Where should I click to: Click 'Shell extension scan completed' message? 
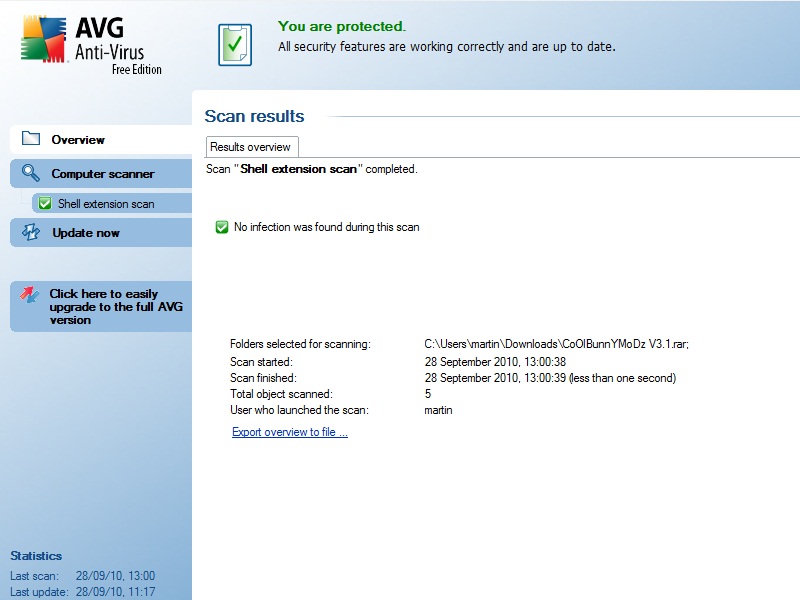(312, 169)
